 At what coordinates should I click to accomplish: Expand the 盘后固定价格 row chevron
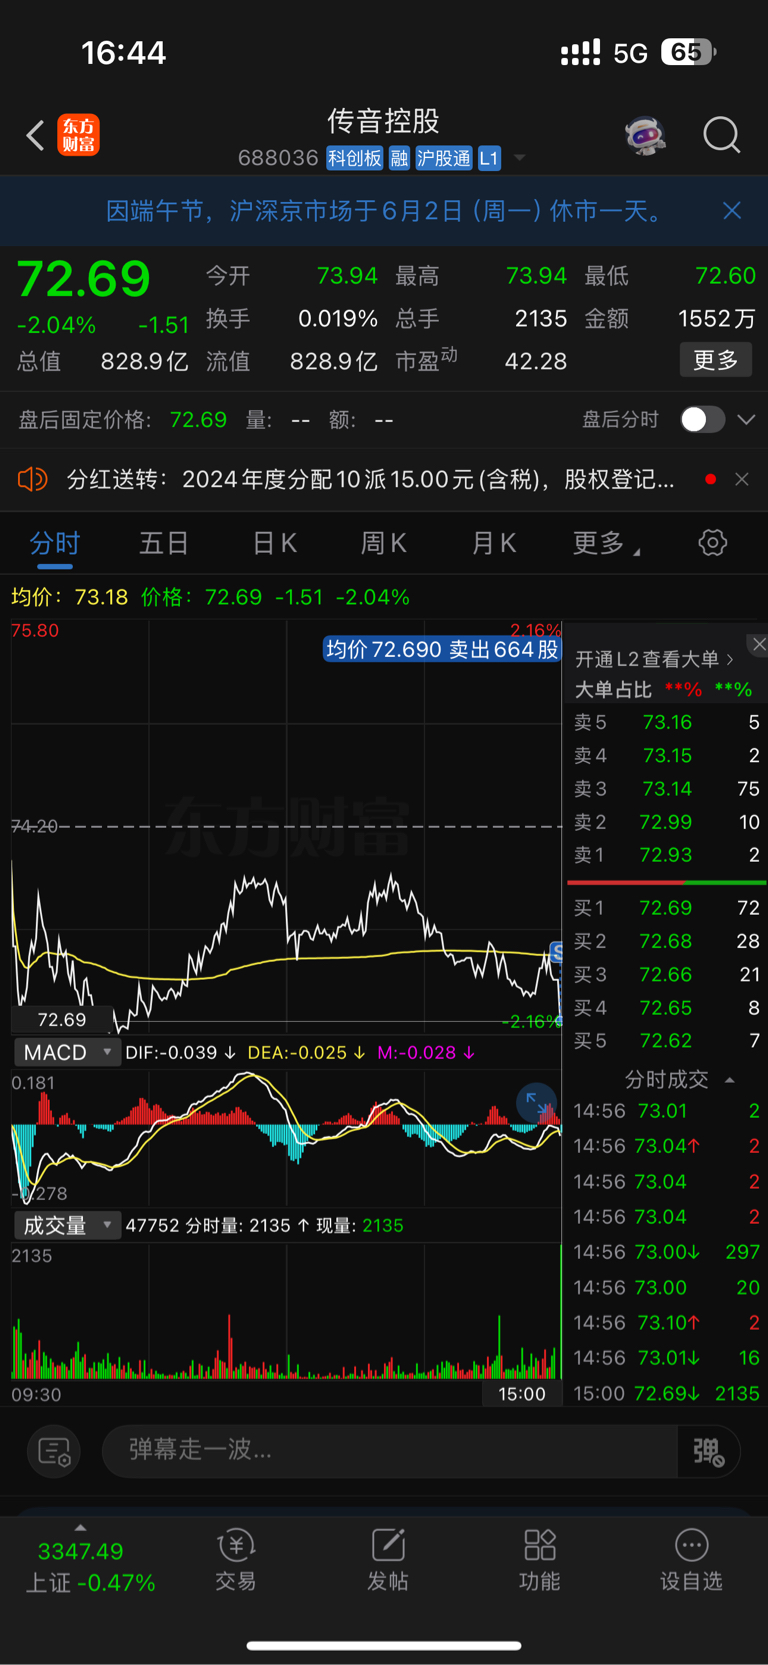coord(746,420)
